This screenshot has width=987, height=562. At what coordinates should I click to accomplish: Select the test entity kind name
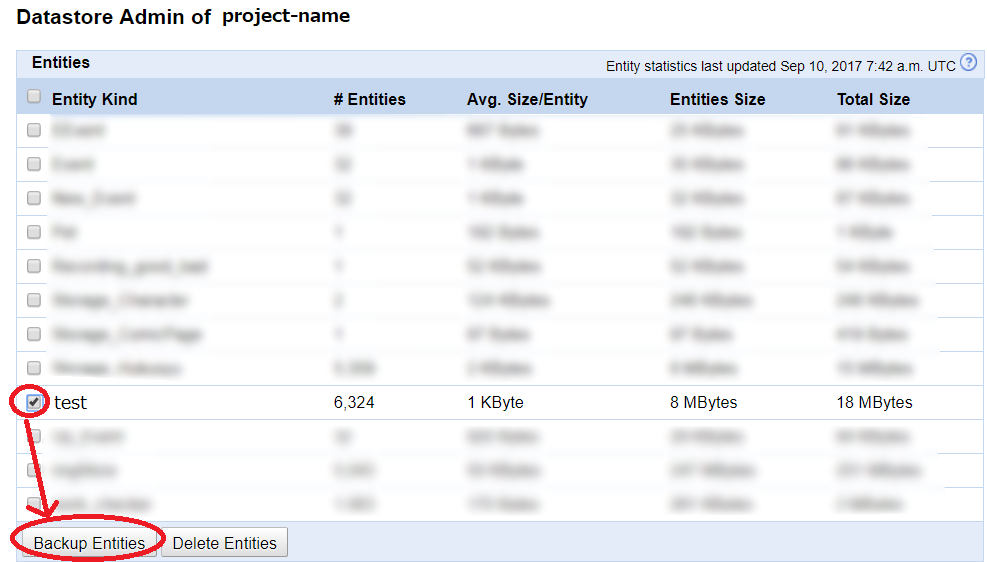70,403
